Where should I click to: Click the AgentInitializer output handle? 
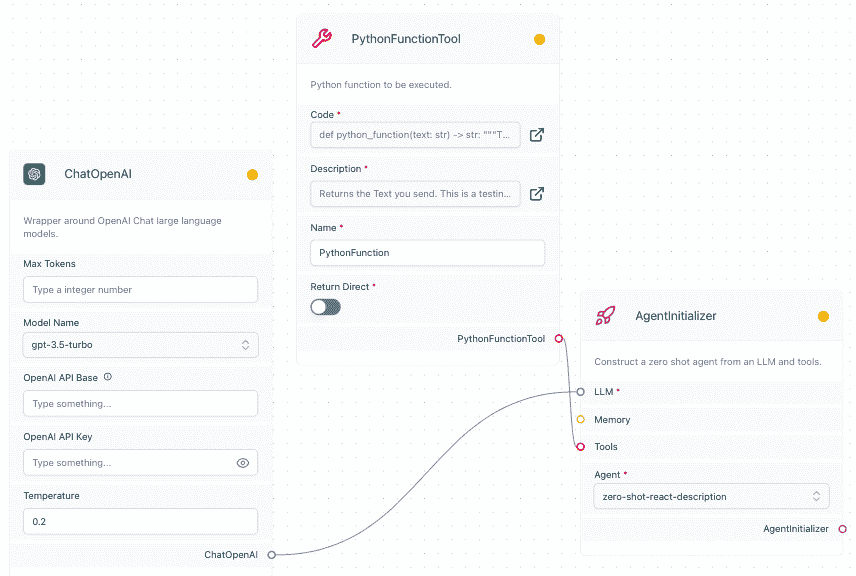click(842, 529)
